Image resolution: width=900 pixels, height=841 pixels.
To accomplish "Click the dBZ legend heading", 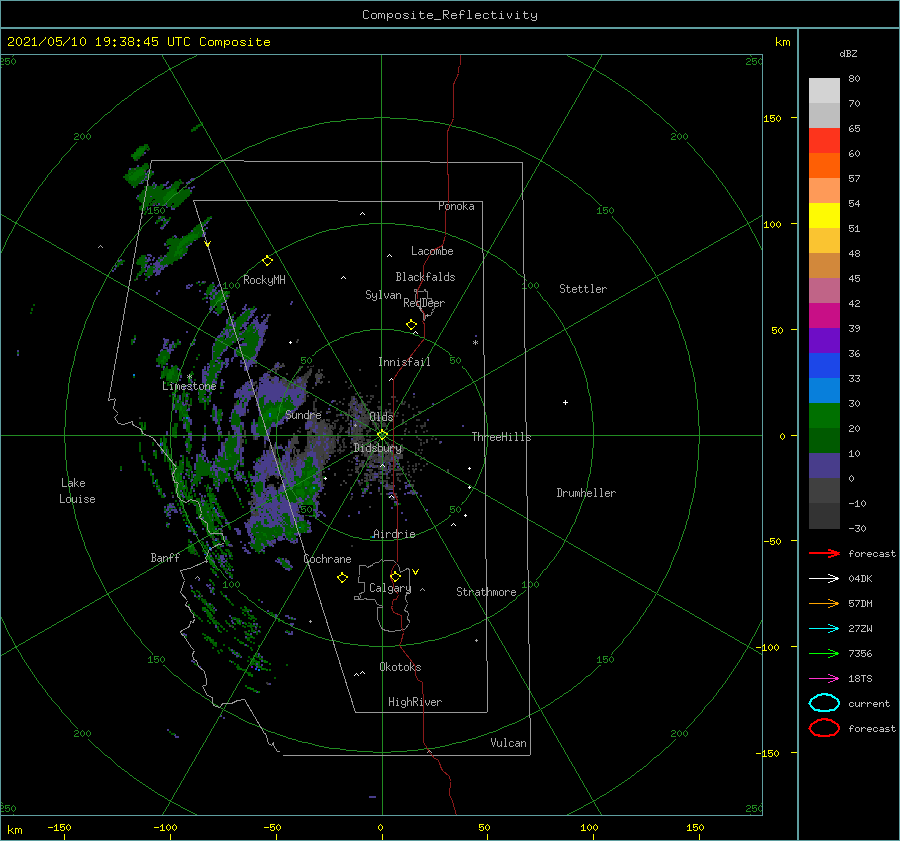I will 848,53.
